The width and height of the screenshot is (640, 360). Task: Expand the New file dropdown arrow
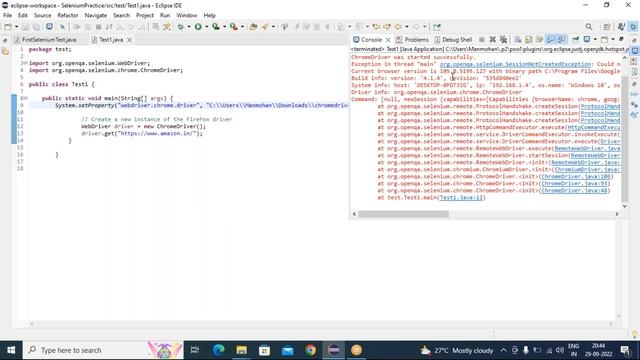[17, 27]
